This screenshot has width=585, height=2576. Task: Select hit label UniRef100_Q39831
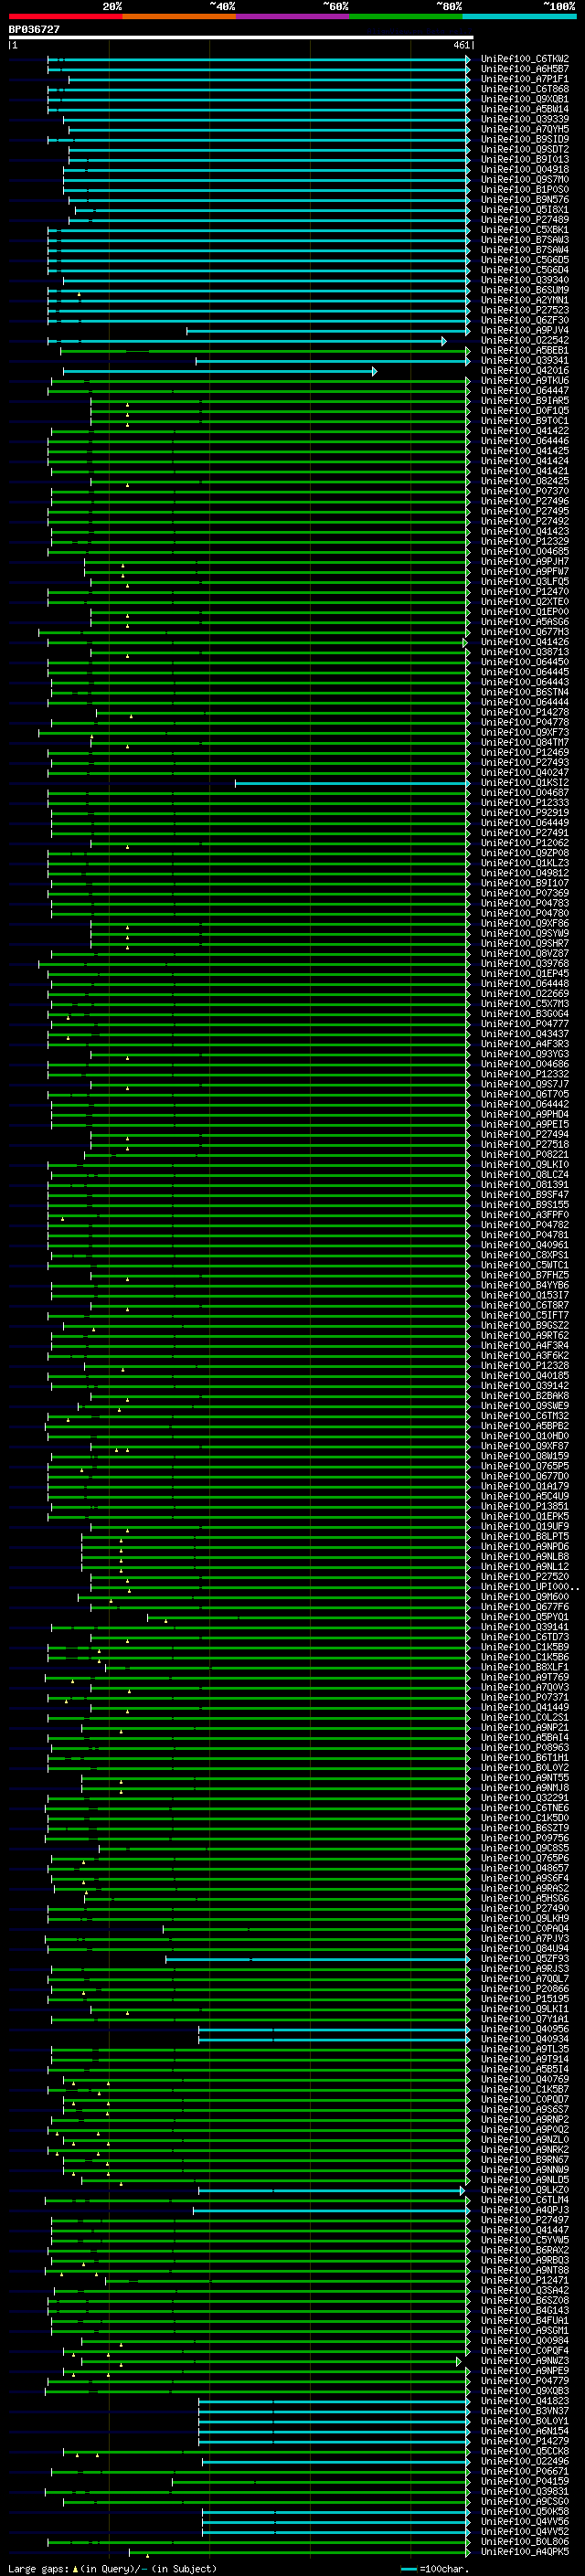point(524,2492)
